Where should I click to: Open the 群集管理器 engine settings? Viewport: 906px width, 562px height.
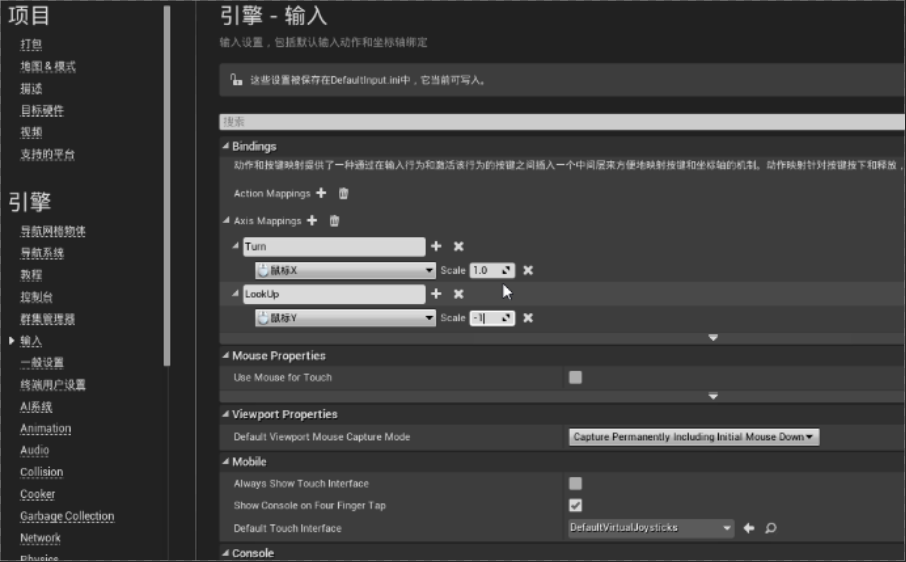pos(47,319)
